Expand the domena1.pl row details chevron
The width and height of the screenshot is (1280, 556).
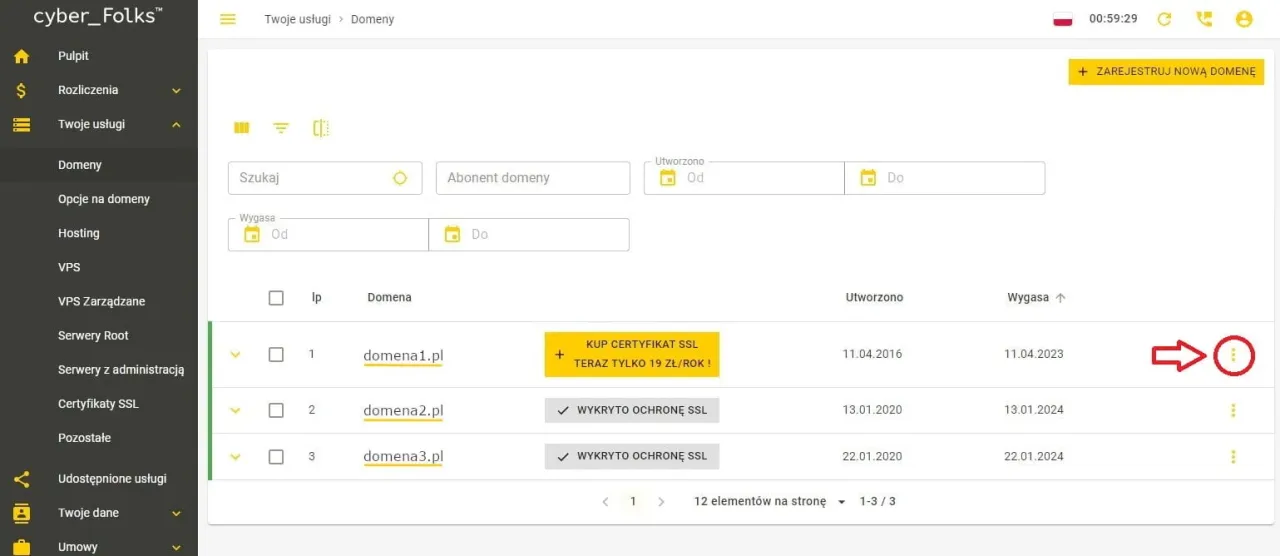[236, 354]
